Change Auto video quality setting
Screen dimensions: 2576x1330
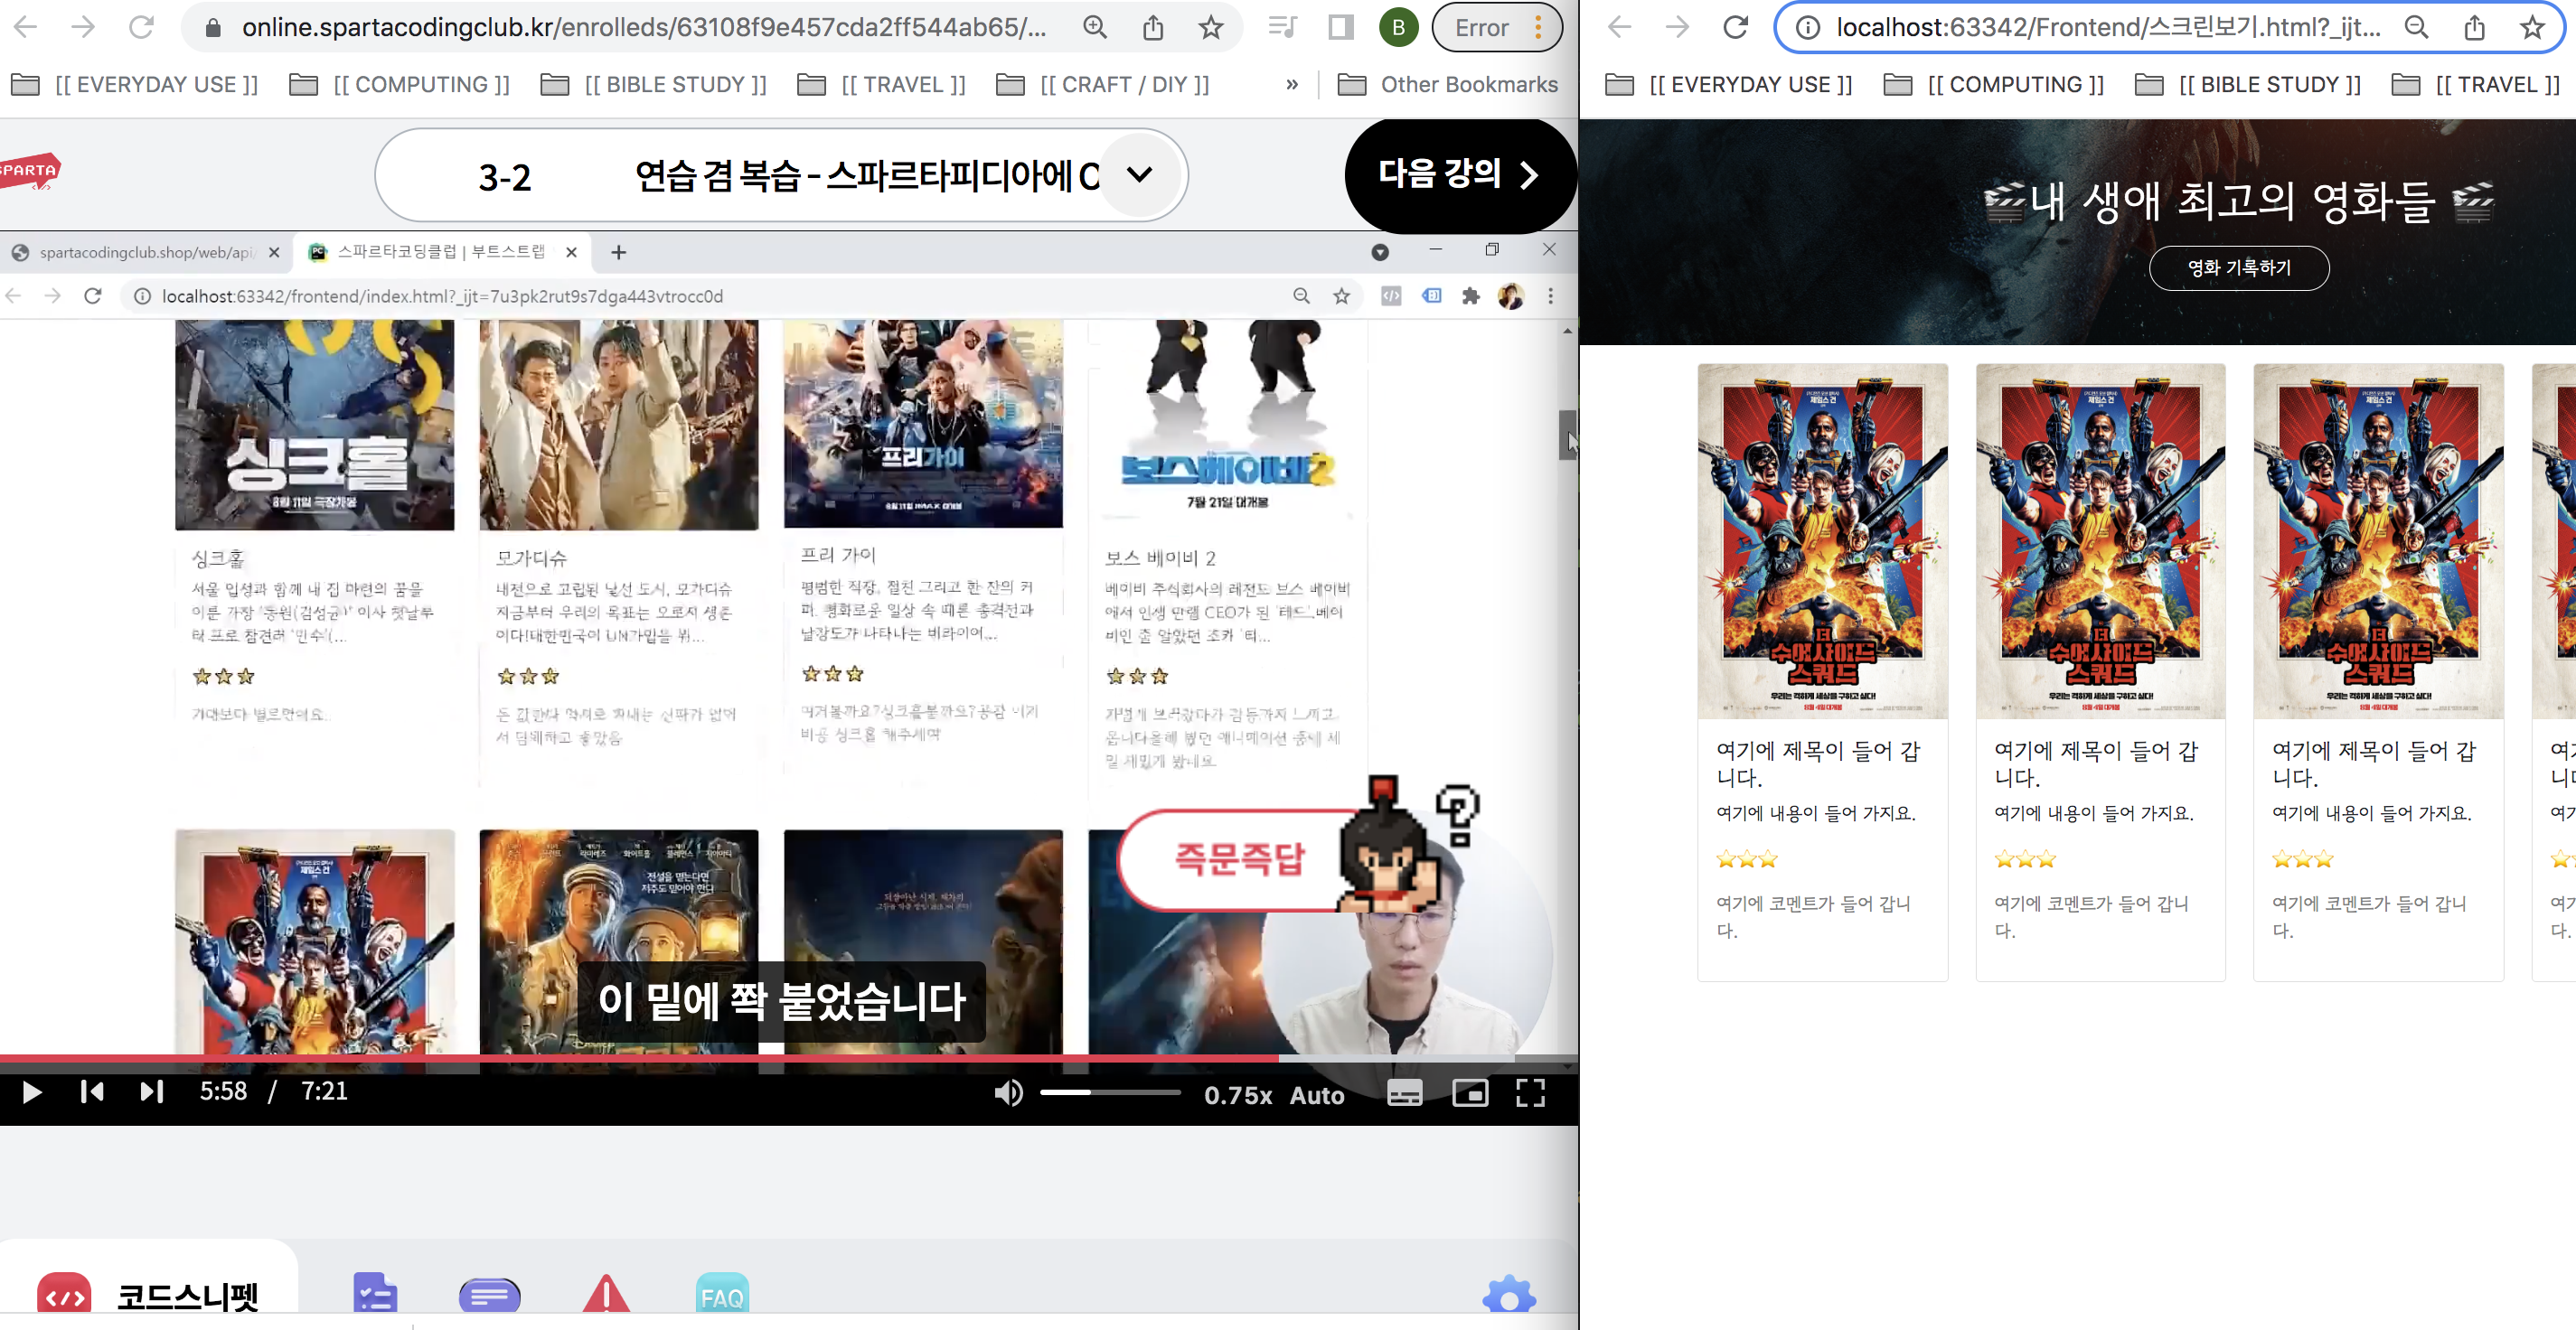tap(1317, 1095)
